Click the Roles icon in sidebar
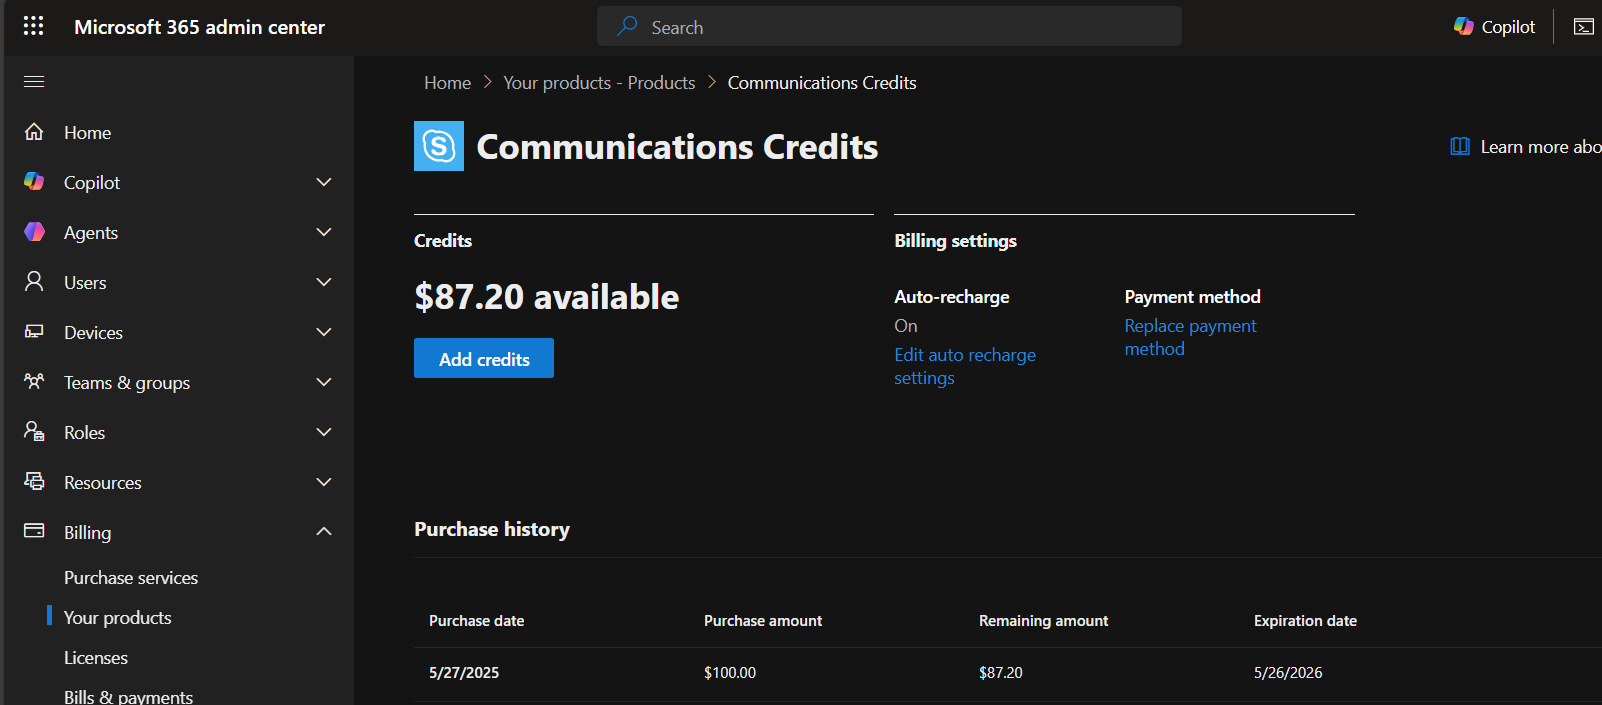The image size is (1602, 705). [34, 431]
